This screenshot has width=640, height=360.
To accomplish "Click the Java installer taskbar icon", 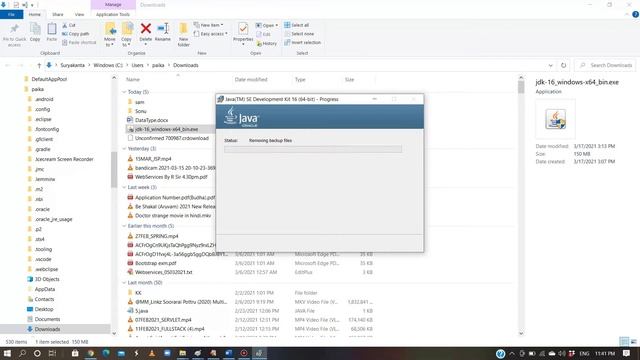I will click(259, 353).
